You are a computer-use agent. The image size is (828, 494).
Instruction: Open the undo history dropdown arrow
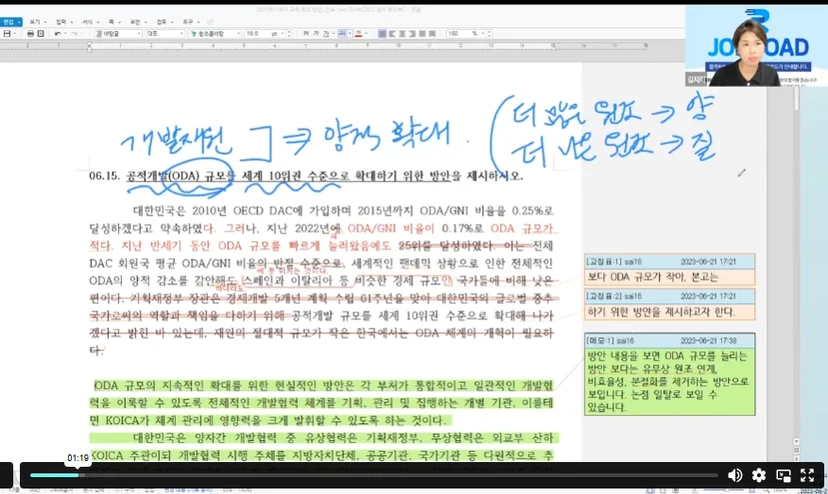(x=64, y=33)
